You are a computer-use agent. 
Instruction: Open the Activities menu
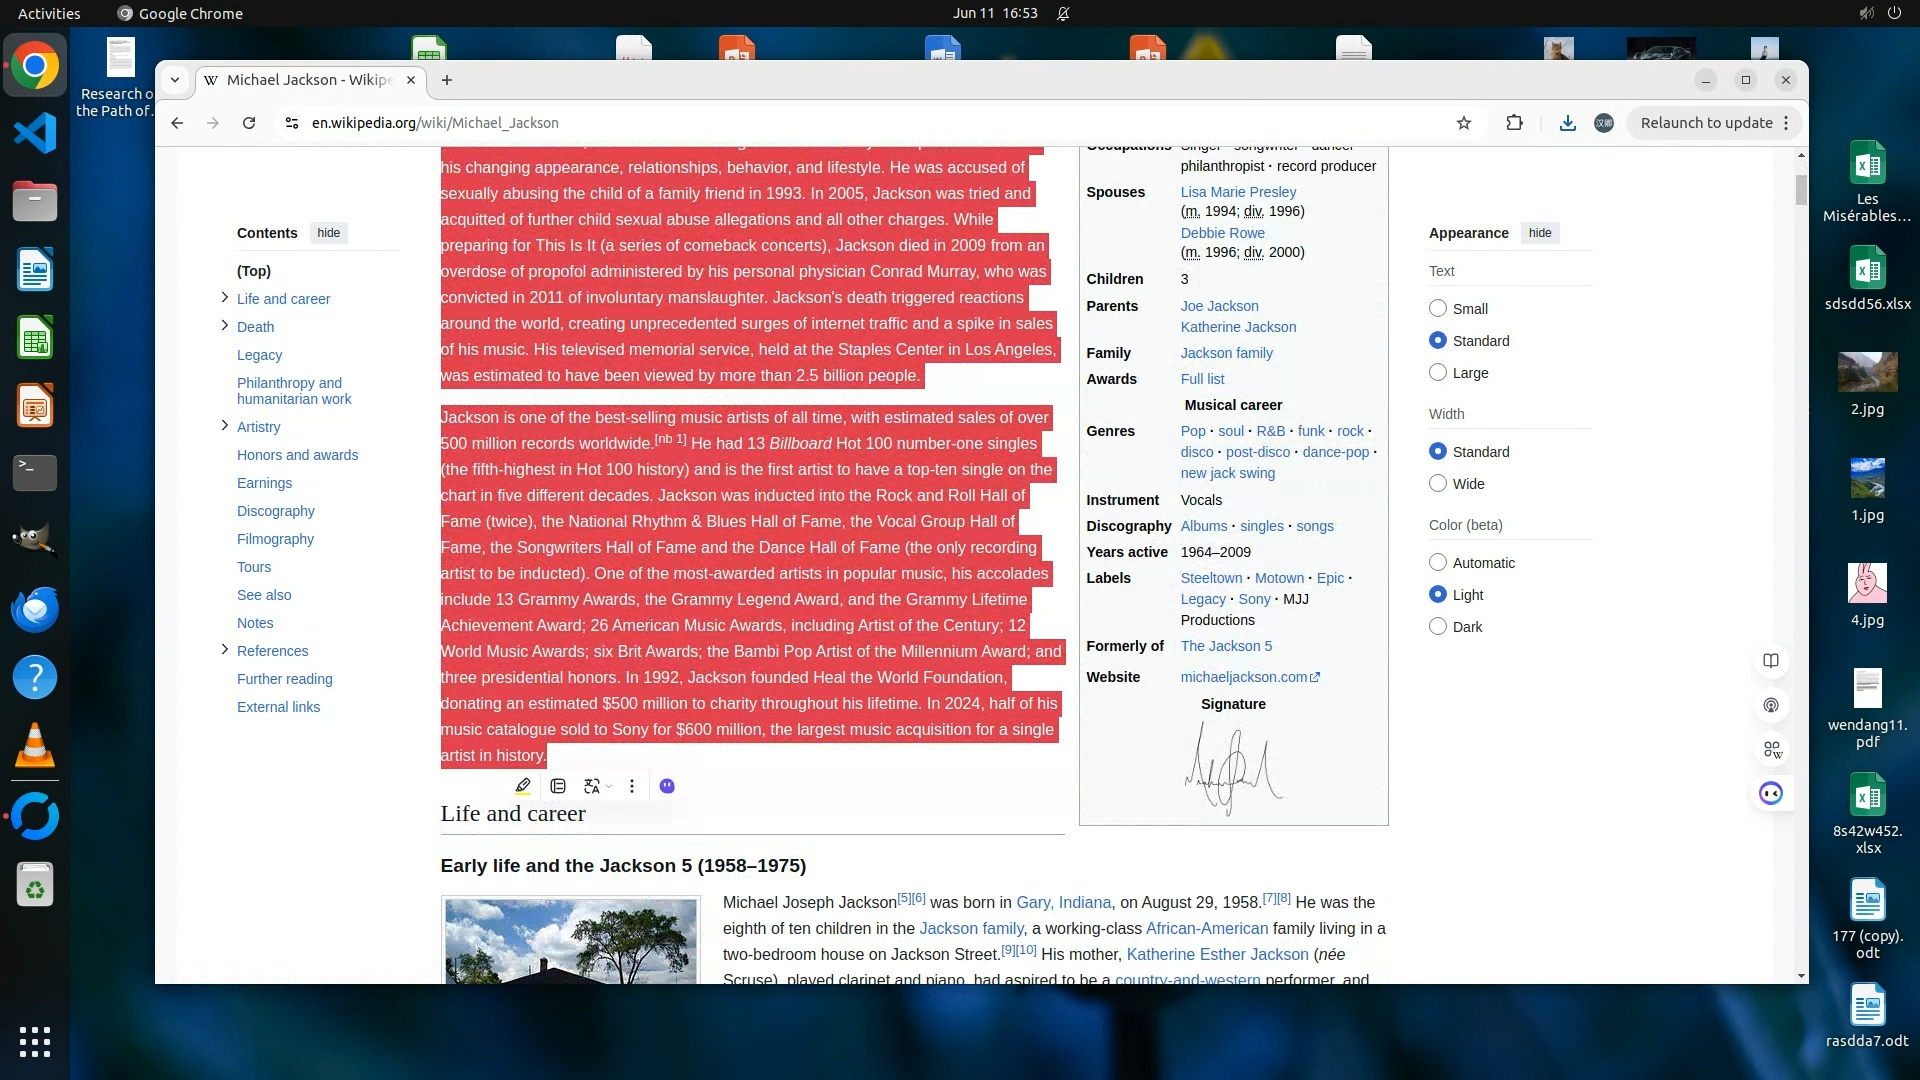click(x=49, y=13)
